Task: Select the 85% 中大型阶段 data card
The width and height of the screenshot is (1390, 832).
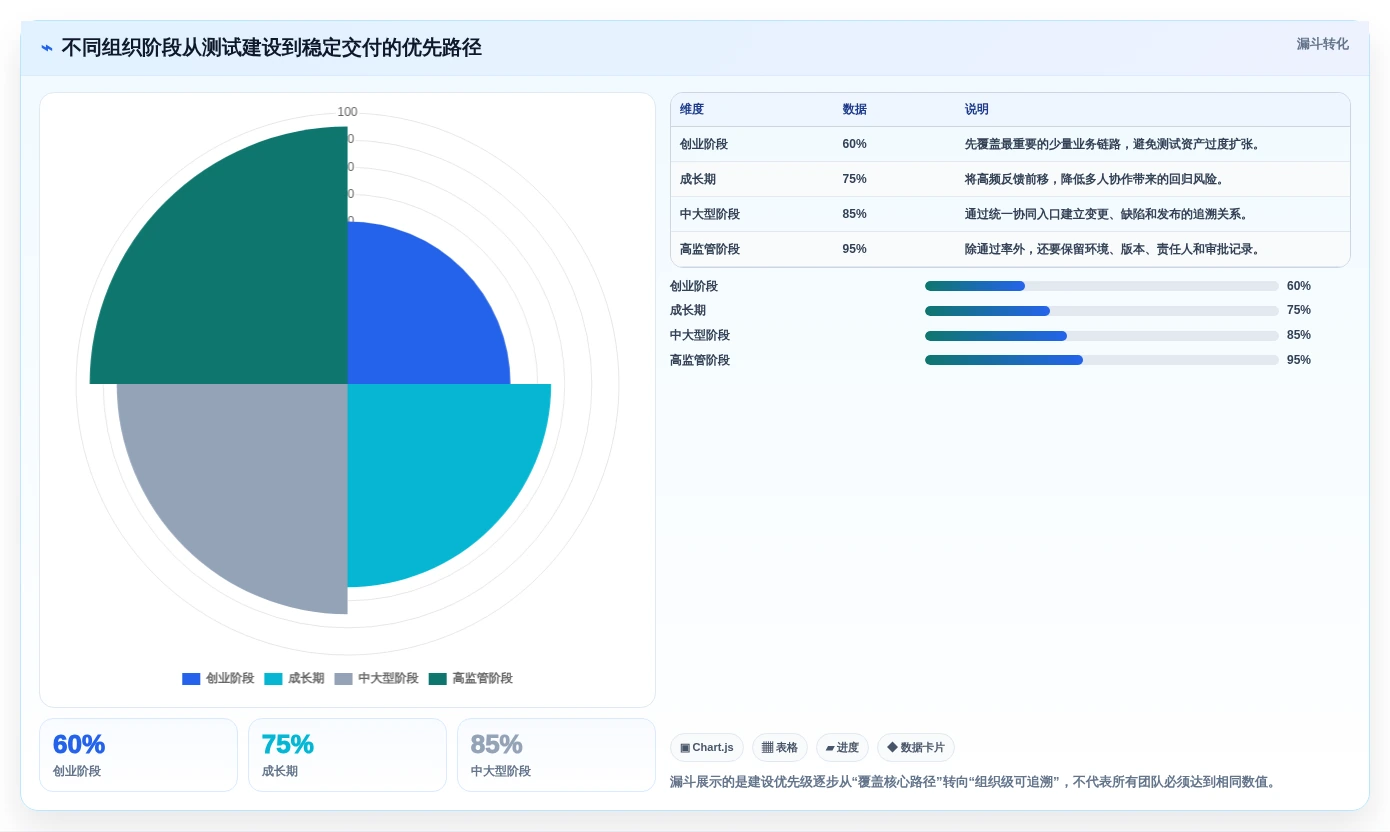Action: click(x=556, y=755)
